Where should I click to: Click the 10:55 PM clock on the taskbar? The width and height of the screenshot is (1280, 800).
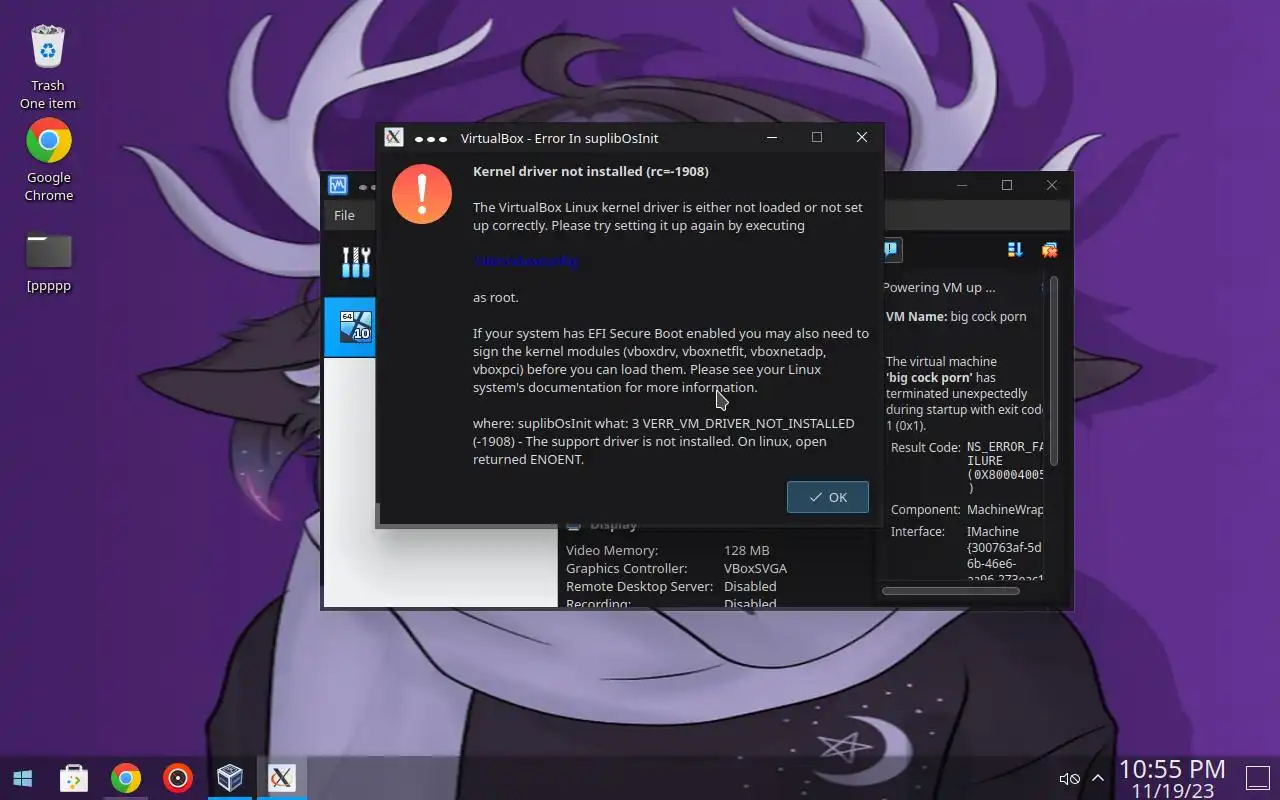(1172, 769)
